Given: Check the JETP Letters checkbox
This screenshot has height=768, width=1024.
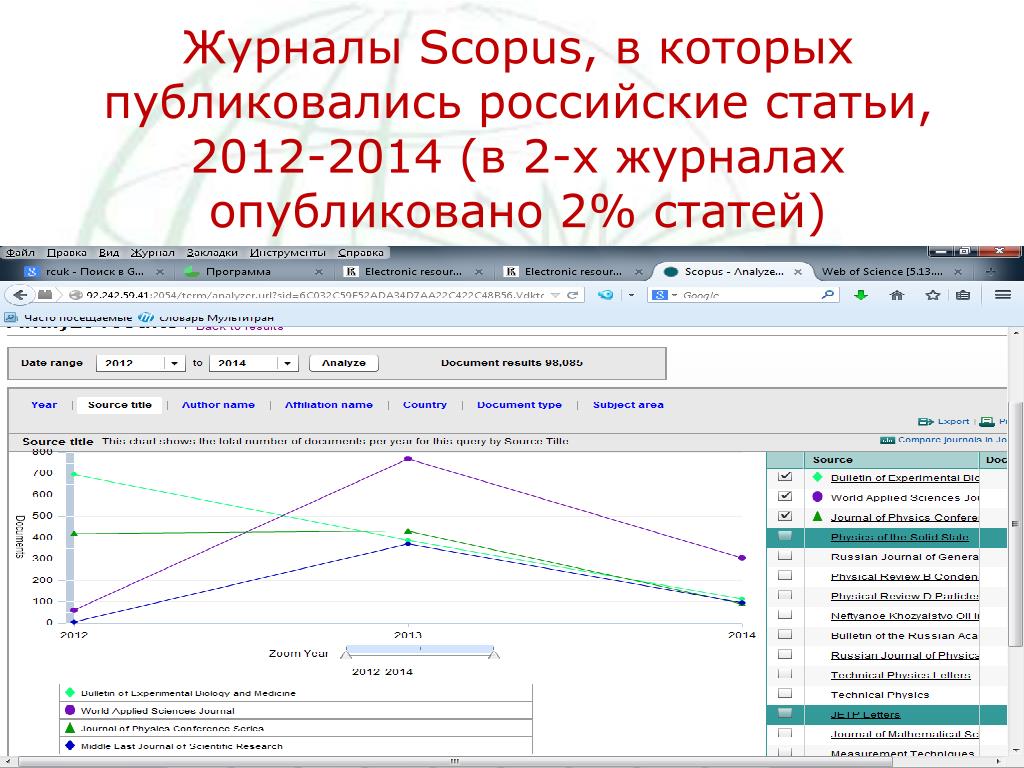Looking at the screenshot, I should click(785, 713).
